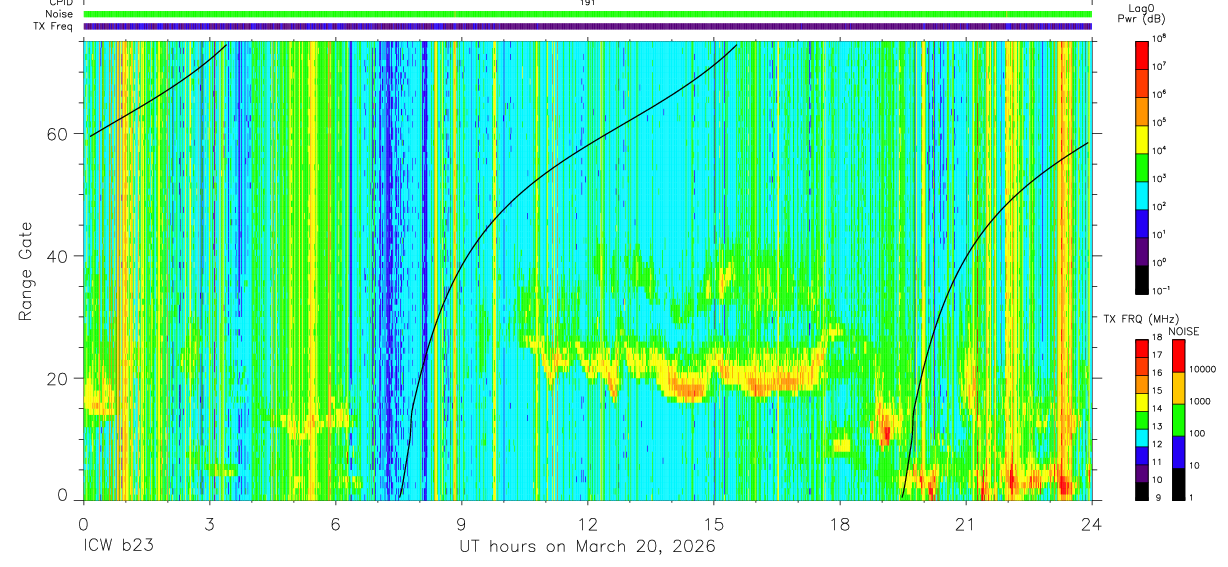Viewport: 1228px width, 567px height.
Task: Click the 10^2 label on power colorbar
Action: [x=1161, y=206]
